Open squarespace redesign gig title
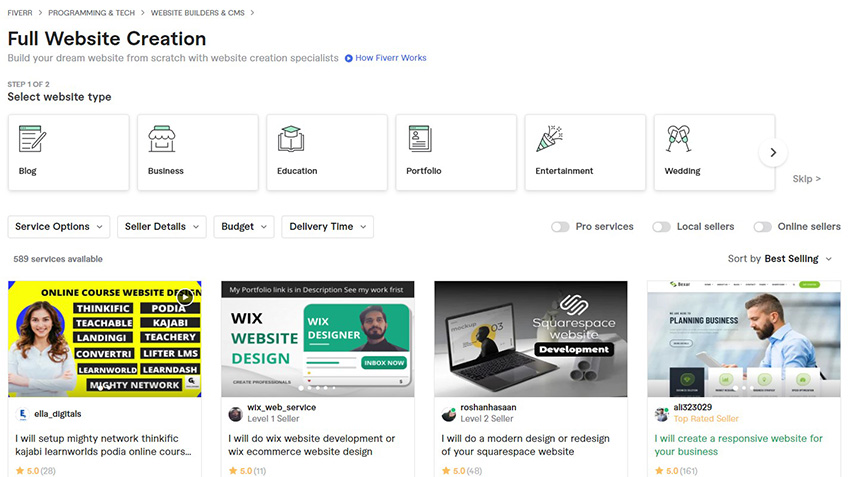This screenshot has width=850, height=477. tap(525, 445)
